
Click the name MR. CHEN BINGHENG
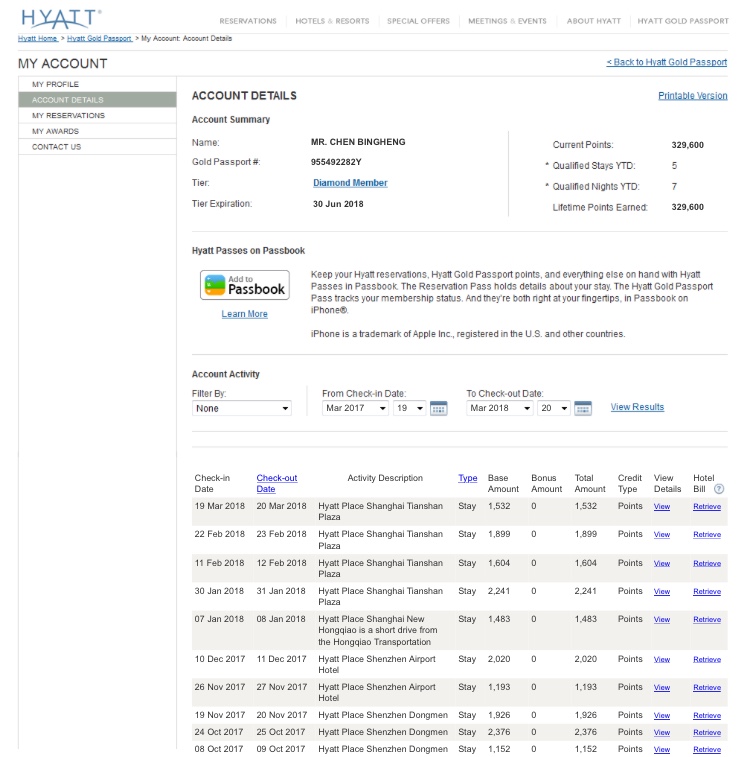point(358,142)
